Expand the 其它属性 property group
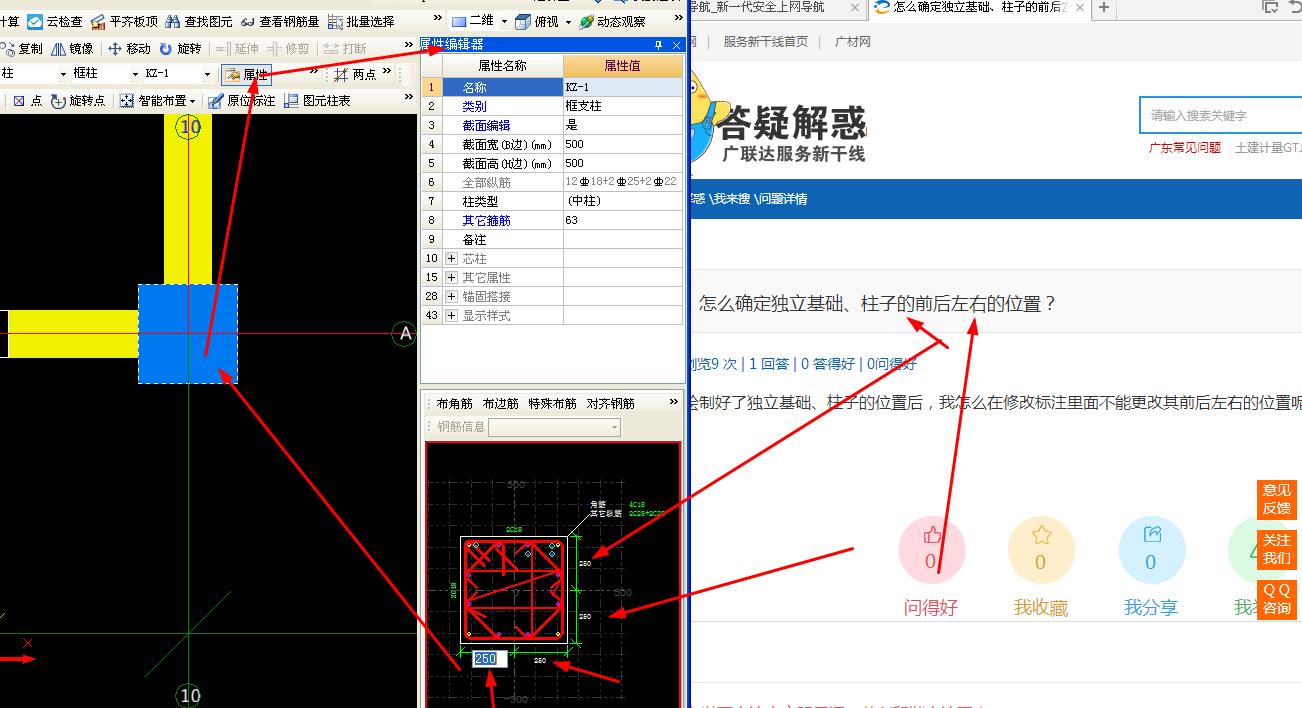The width and height of the screenshot is (1302, 708). click(451, 278)
